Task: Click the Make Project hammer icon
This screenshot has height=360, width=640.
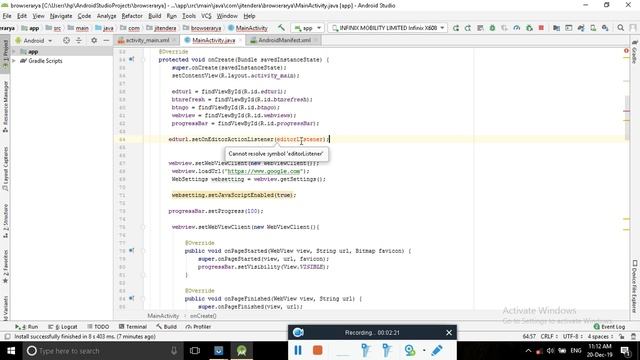Action: tap(281, 28)
